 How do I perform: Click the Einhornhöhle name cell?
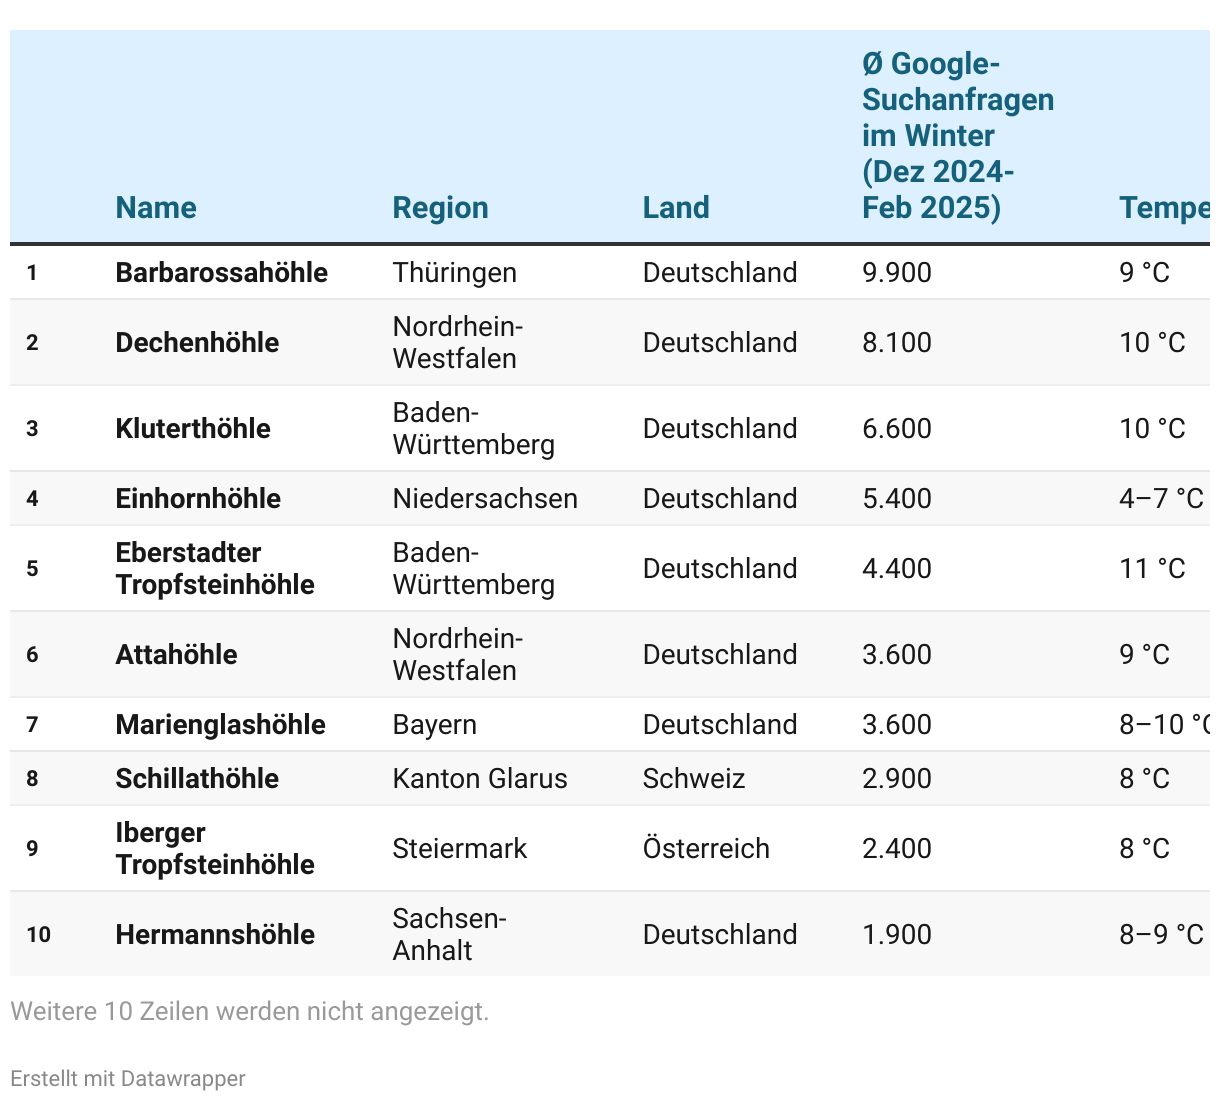(x=198, y=498)
